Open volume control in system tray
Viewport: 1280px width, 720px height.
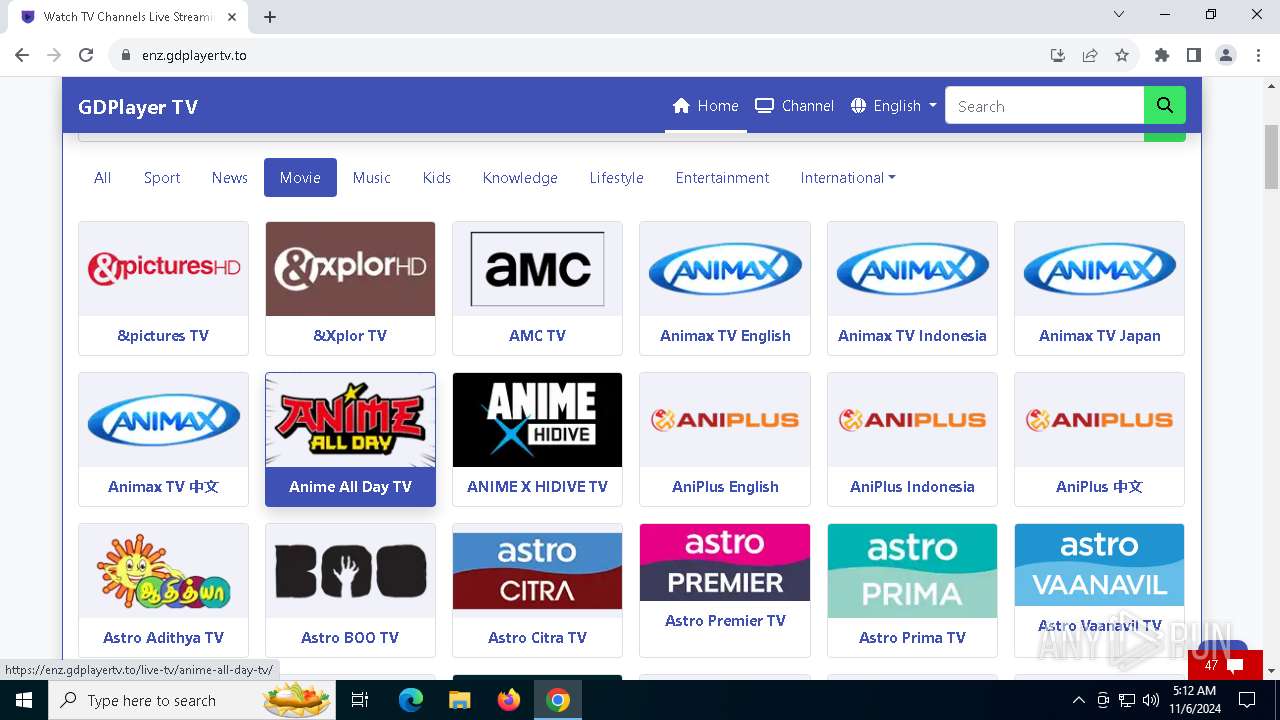coord(1151,700)
